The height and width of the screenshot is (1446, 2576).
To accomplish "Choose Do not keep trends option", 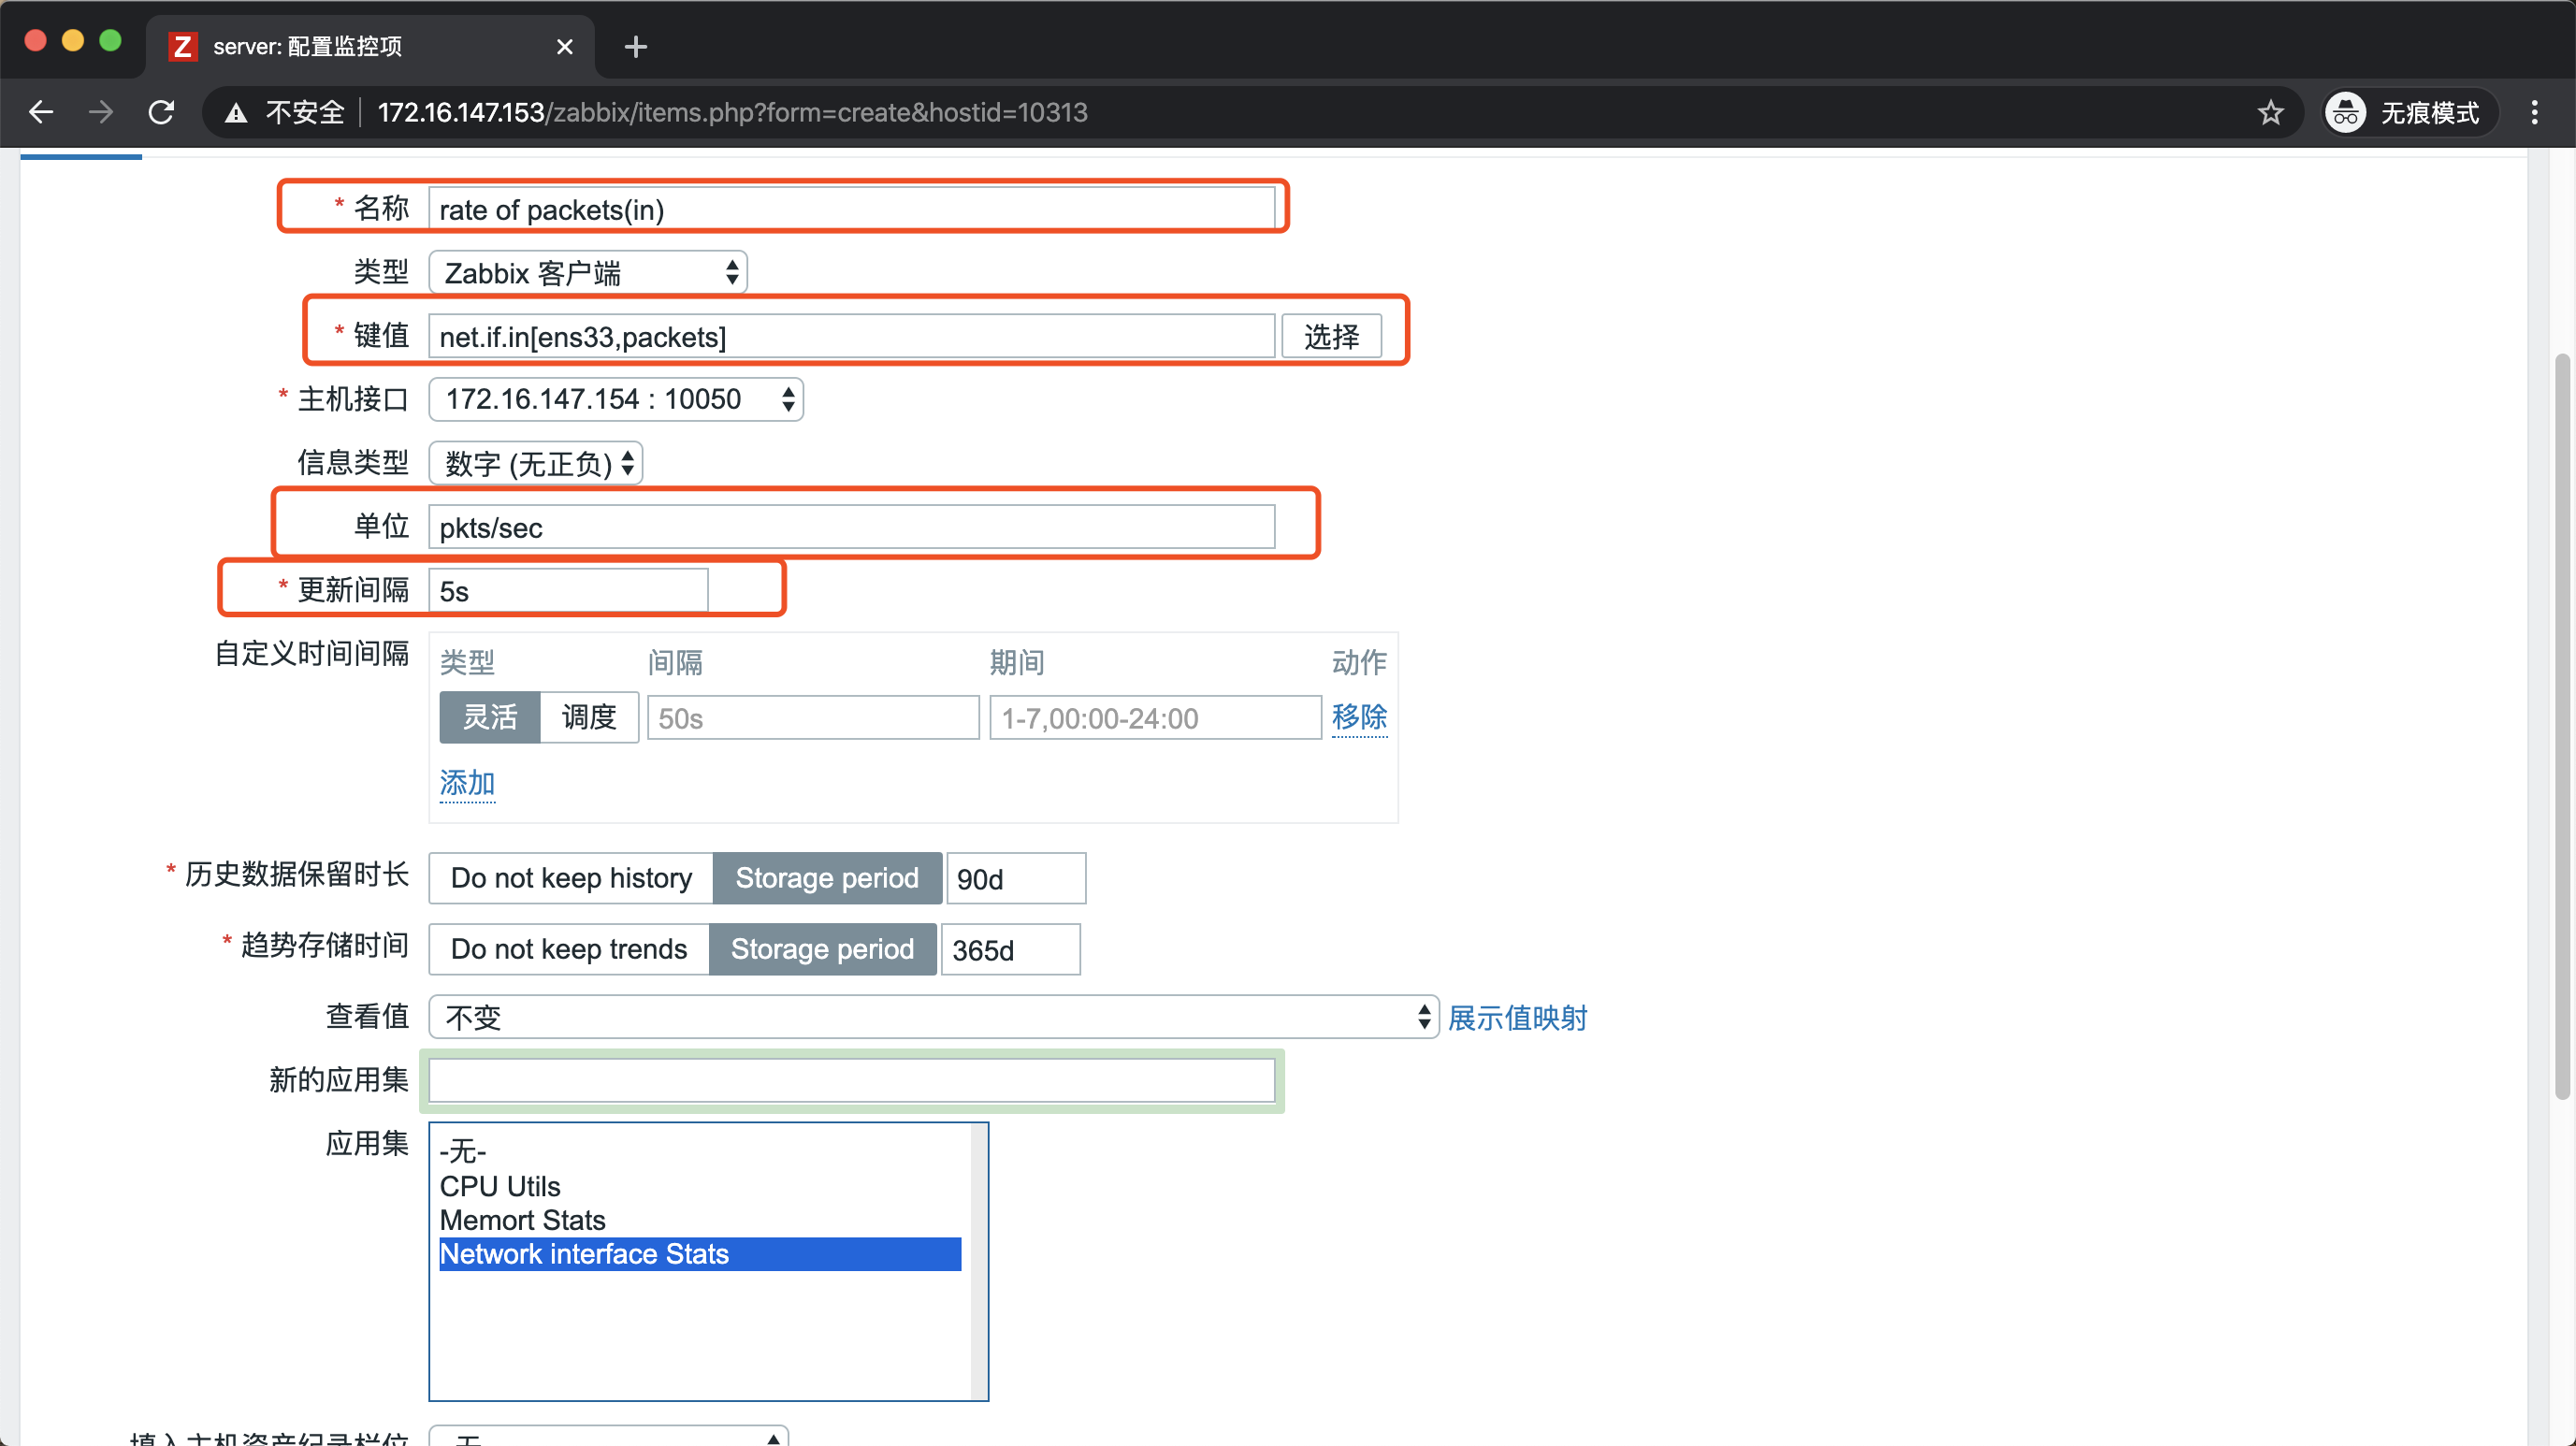I will coord(569,949).
